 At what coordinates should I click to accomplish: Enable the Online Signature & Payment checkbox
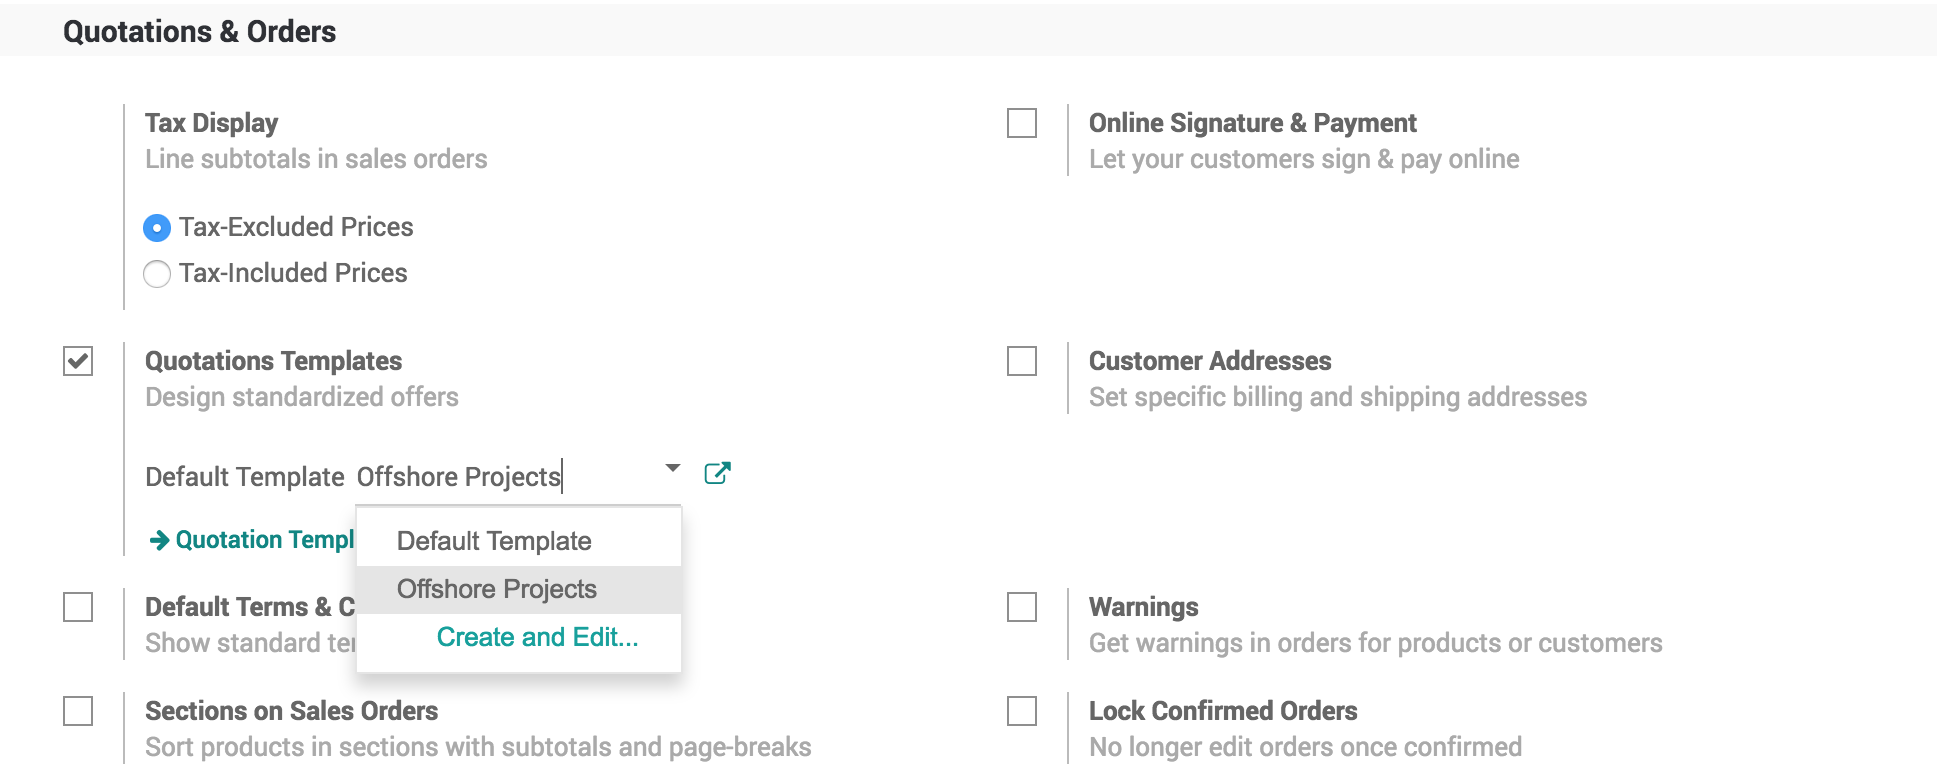tap(1022, 123)
